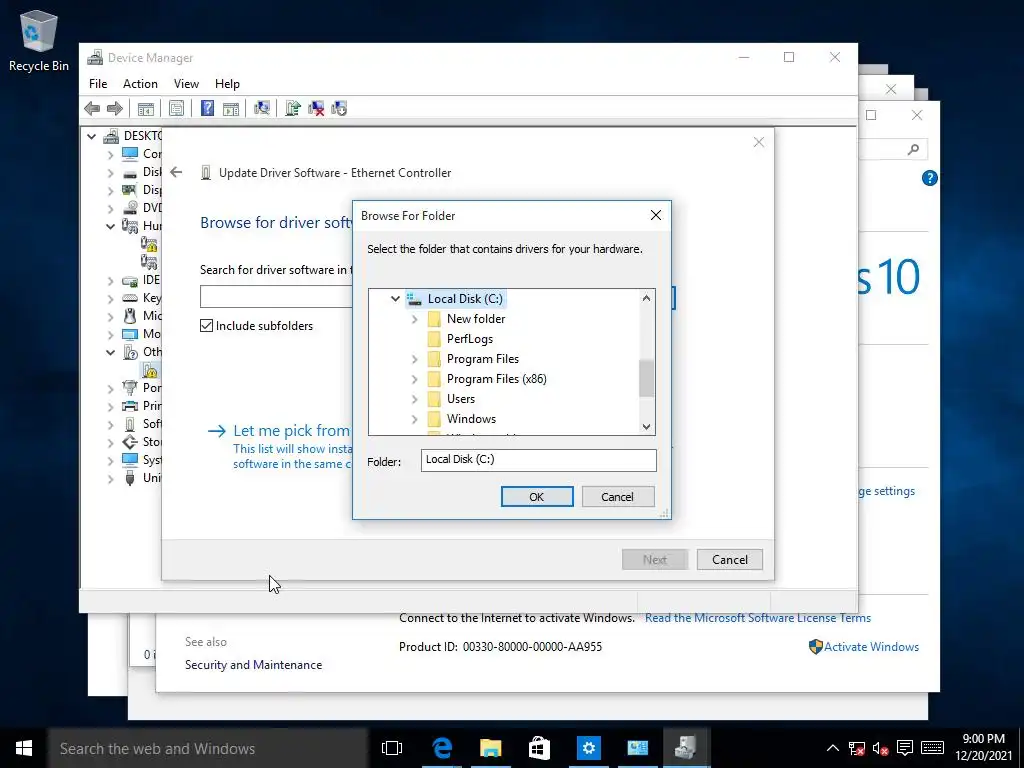1024x768 pixels.
Task: Click folder tree scroll down arrow
Action: pos(646,426)
